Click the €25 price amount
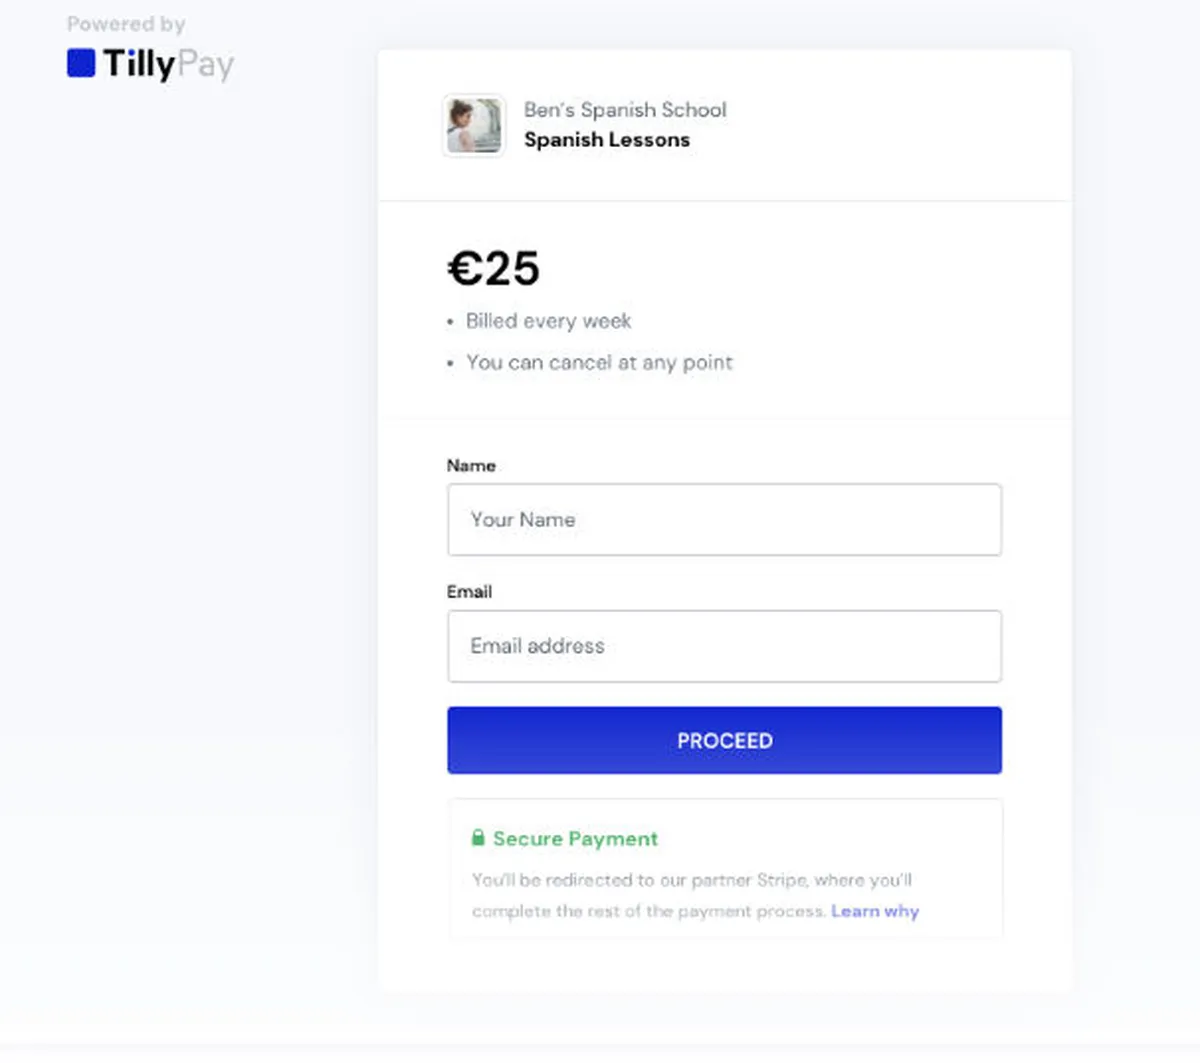 point(493,268)
